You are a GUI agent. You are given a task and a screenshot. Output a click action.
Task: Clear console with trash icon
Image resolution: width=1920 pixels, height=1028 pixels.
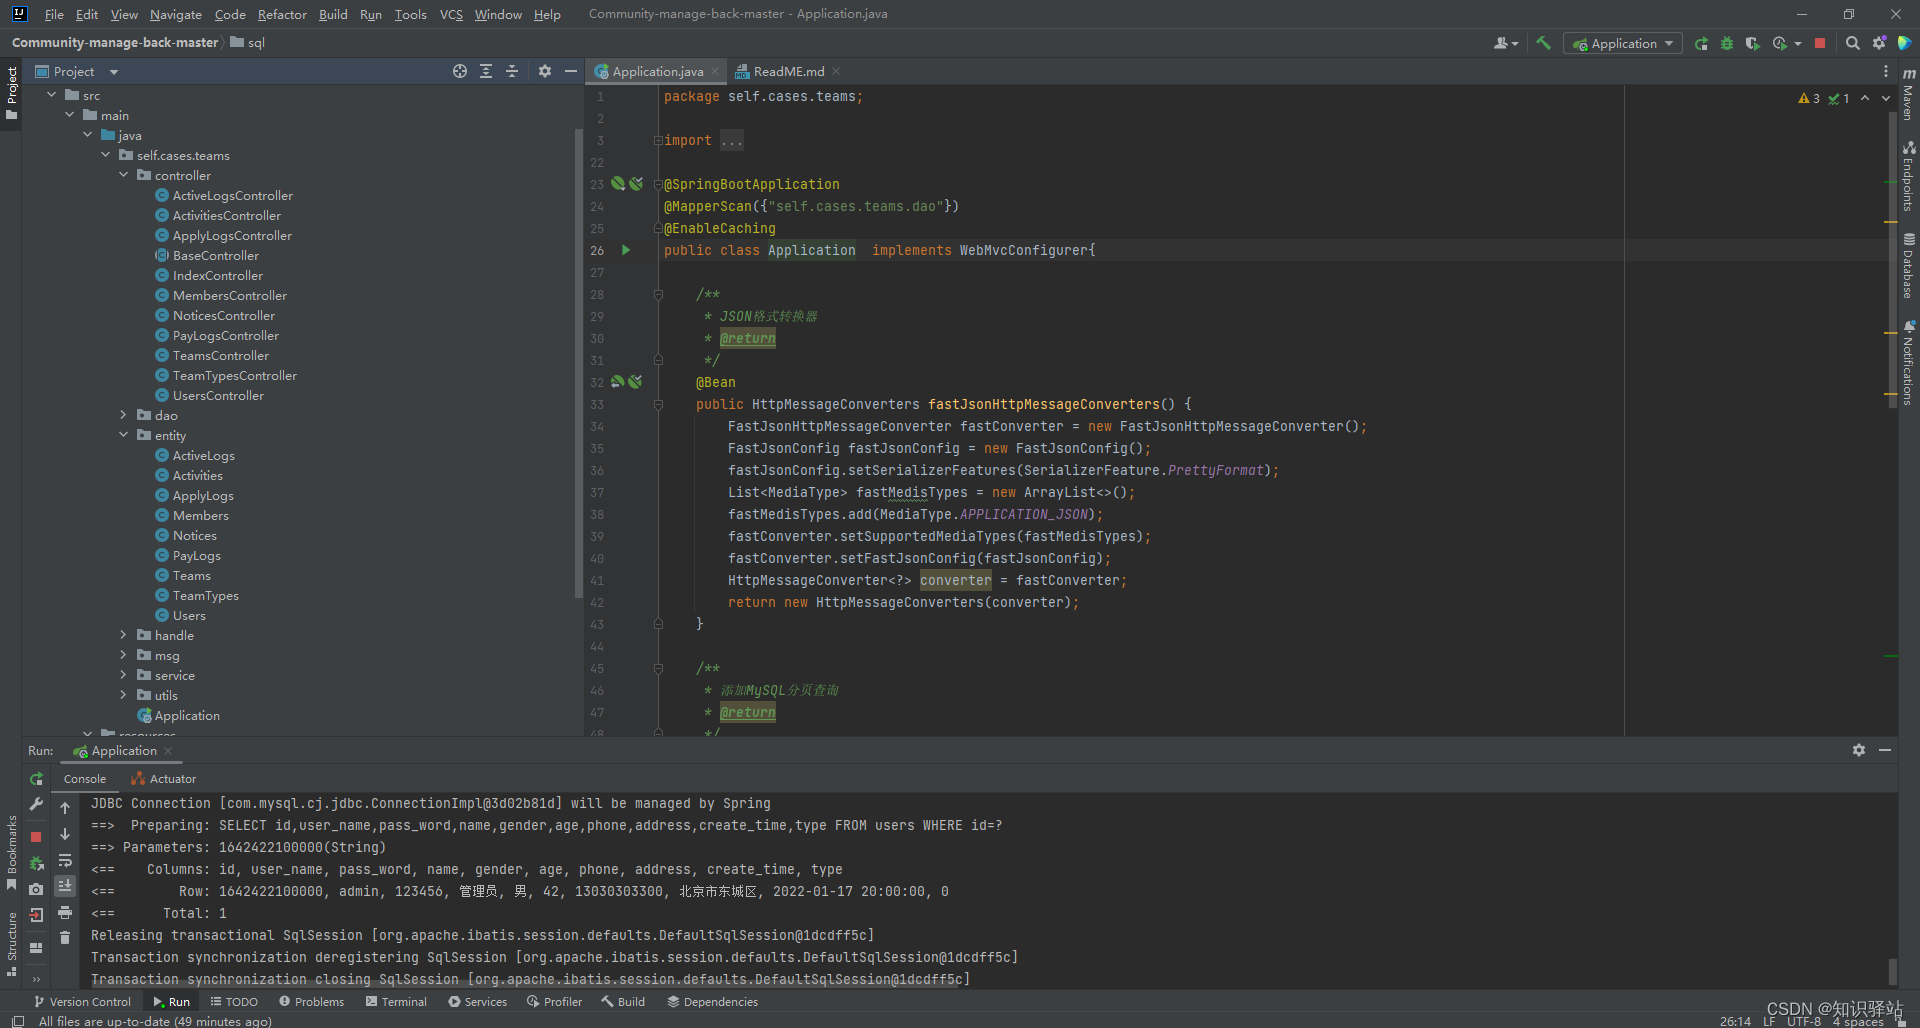(65, 938)
